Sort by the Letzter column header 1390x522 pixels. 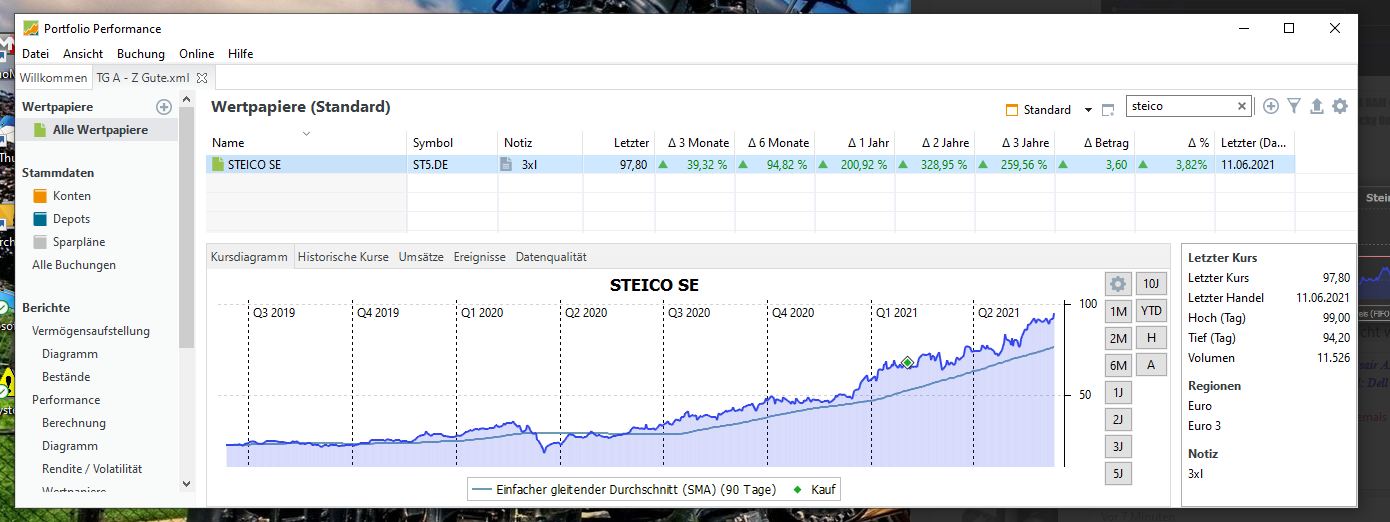pyautogui.click(x=618, y=143)
